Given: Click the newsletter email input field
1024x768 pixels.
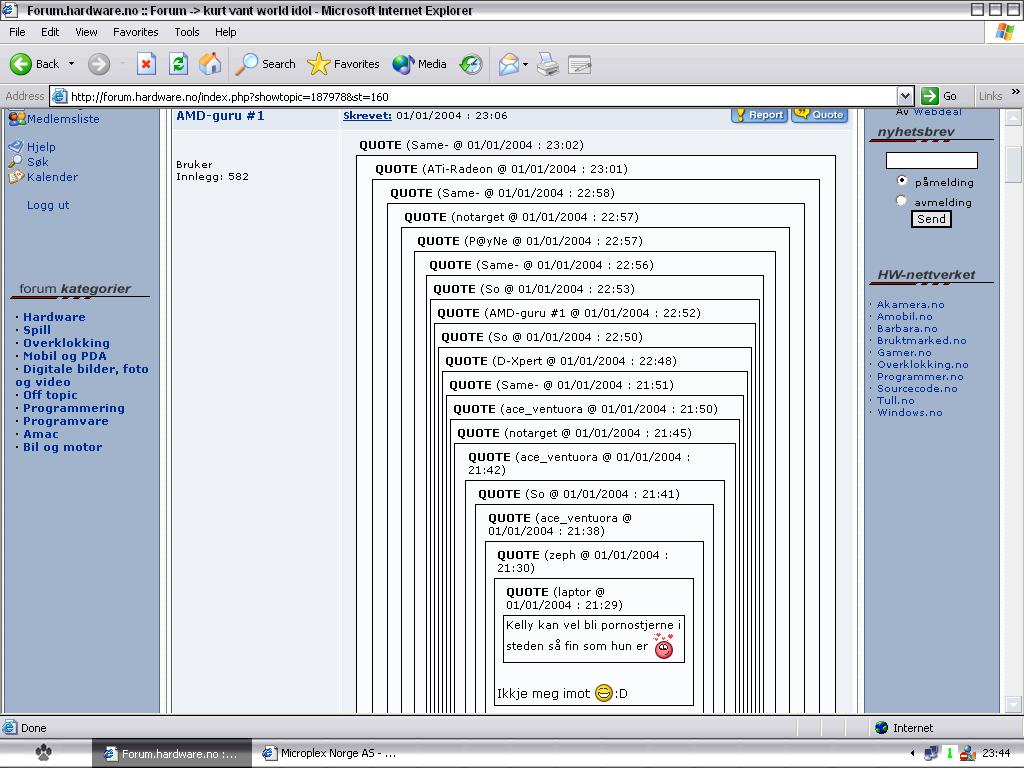Looking at the screenshot, I should [931, 160].
